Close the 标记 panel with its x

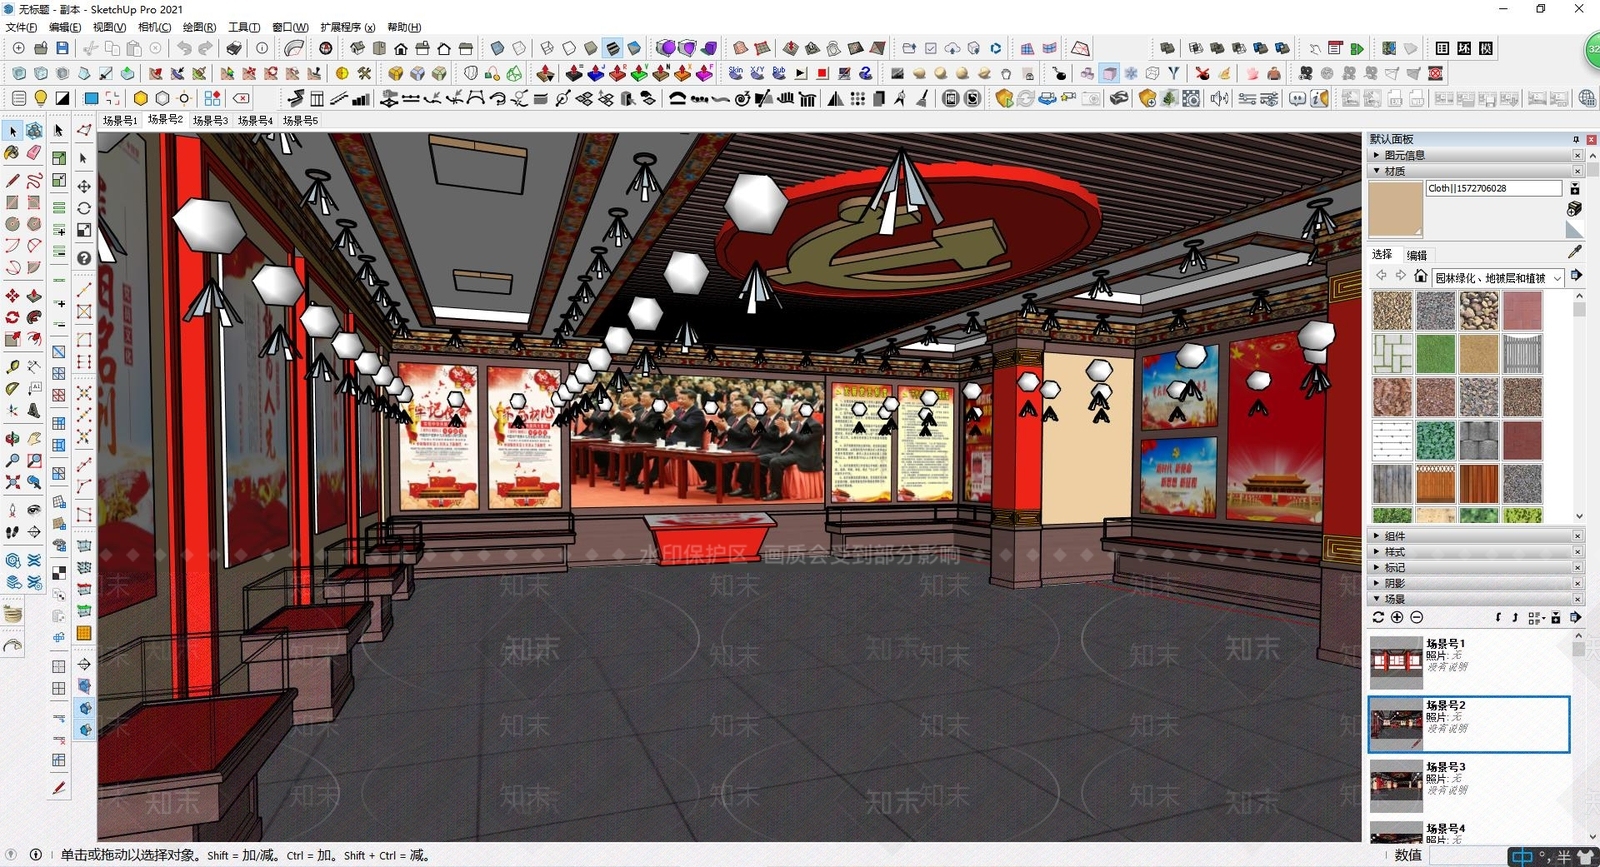[x=1578, y=567]
